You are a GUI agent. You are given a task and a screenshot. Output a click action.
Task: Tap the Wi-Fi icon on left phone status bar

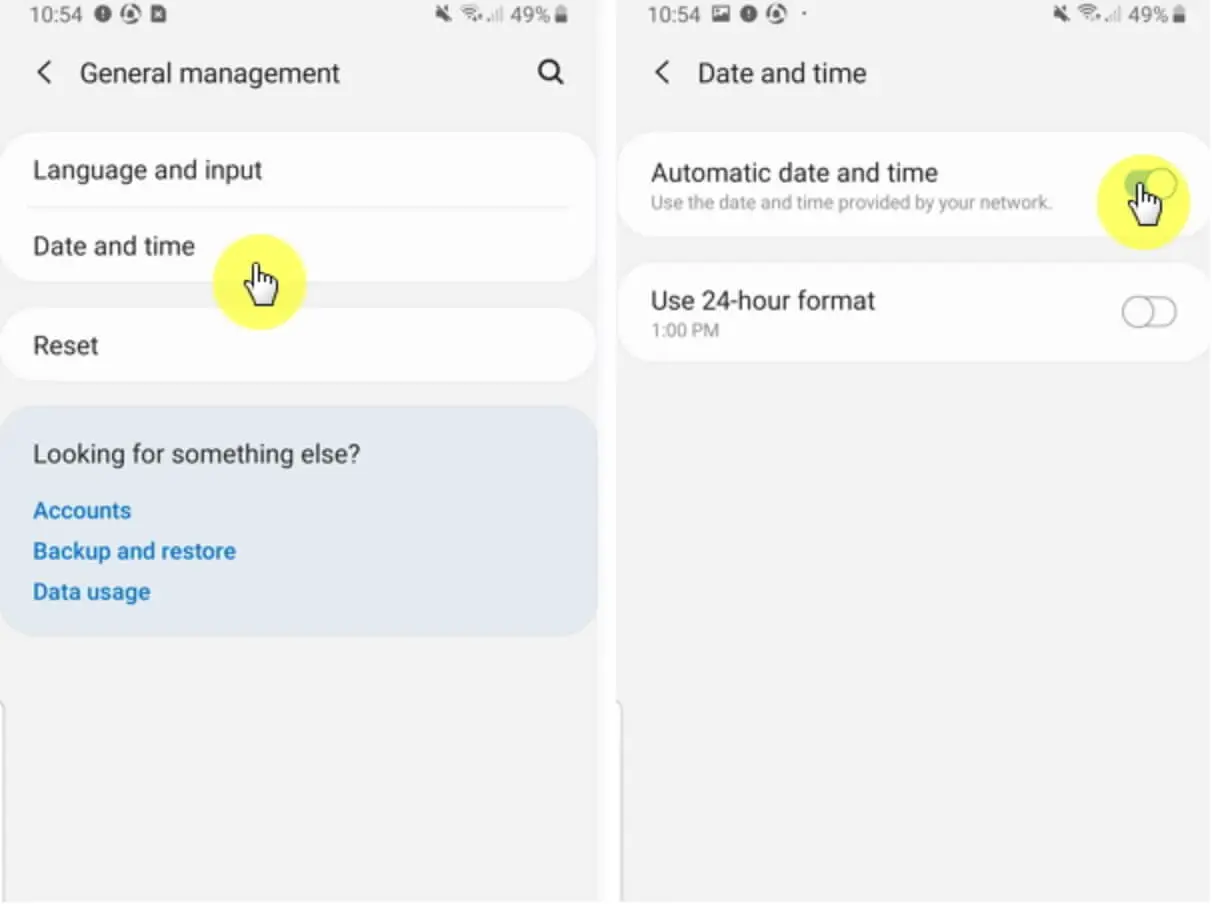click(468, 15)
